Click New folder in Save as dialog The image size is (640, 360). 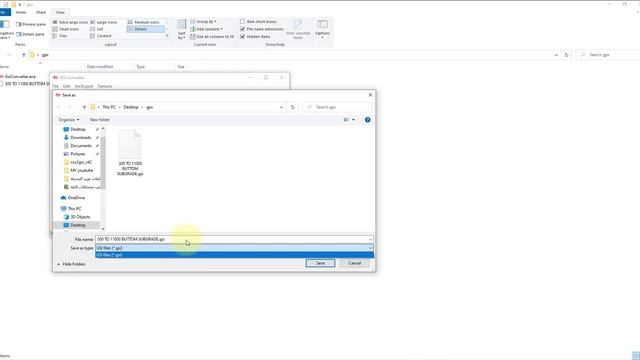click(x=100, y=120)
